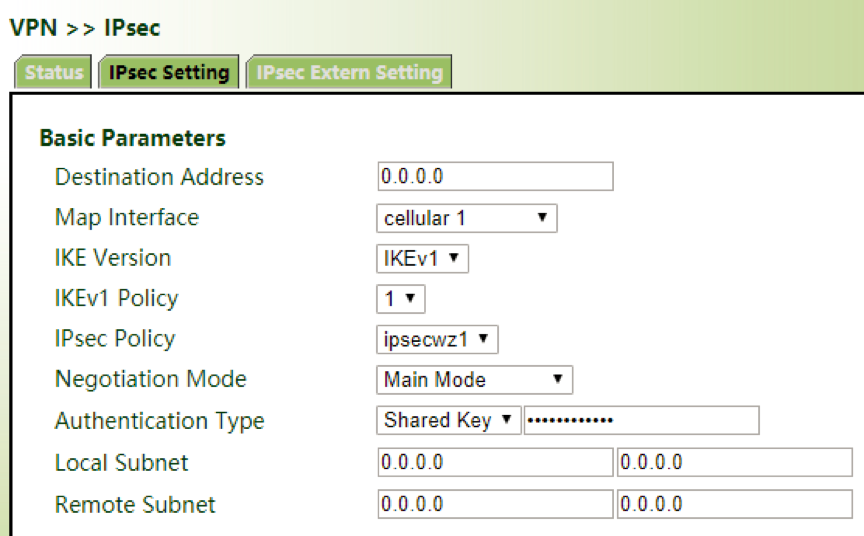This screenshot has width=864, height=536.
Task: Open the Map Interface dropdown
Action: click(x=466, y=218)
